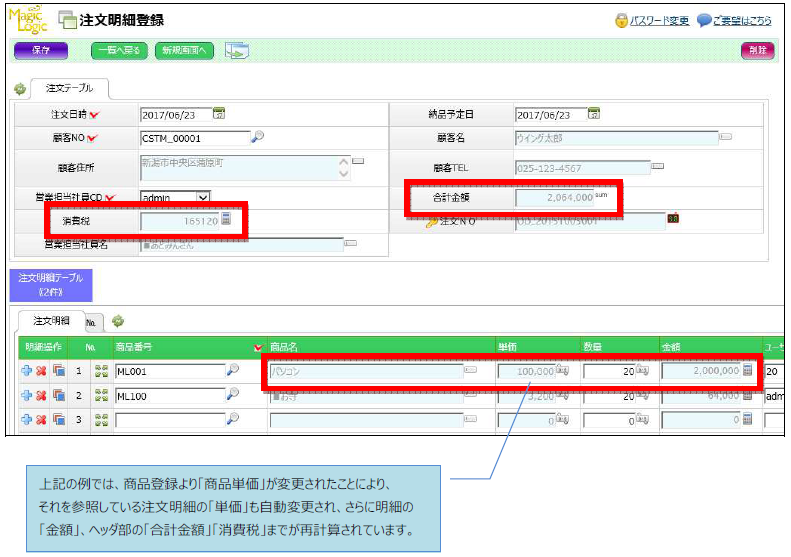Click 一覧へ戻る button
Viewport: 791px width, 557px height.
(x=121, y=50)
